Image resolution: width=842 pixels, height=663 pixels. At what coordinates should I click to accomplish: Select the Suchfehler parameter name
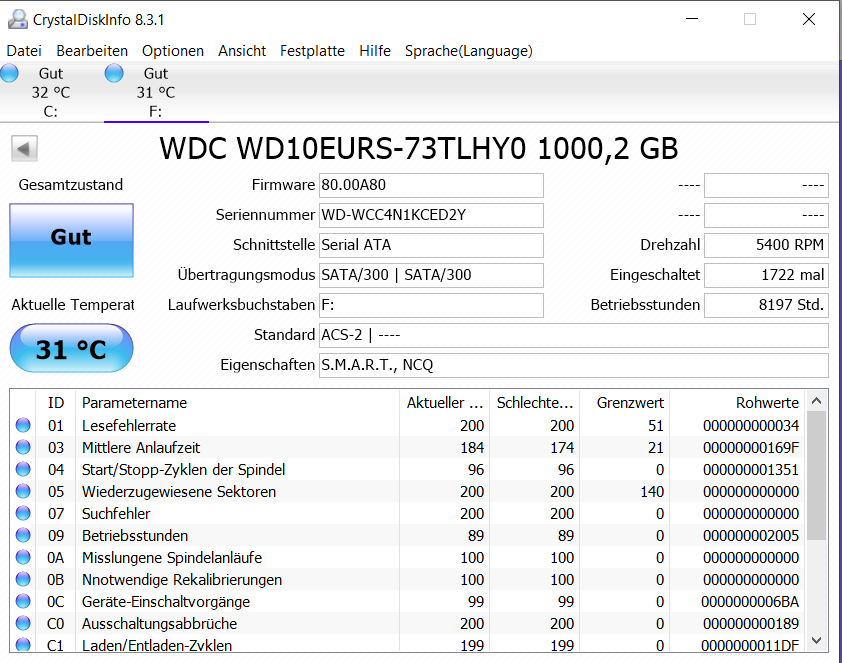[116, 514]
